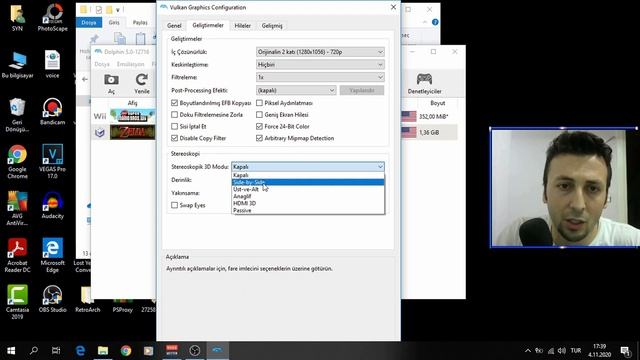640x360 pixels.
Task: Click Afiş column header in Dolphin
Action: tap(132, 103)
